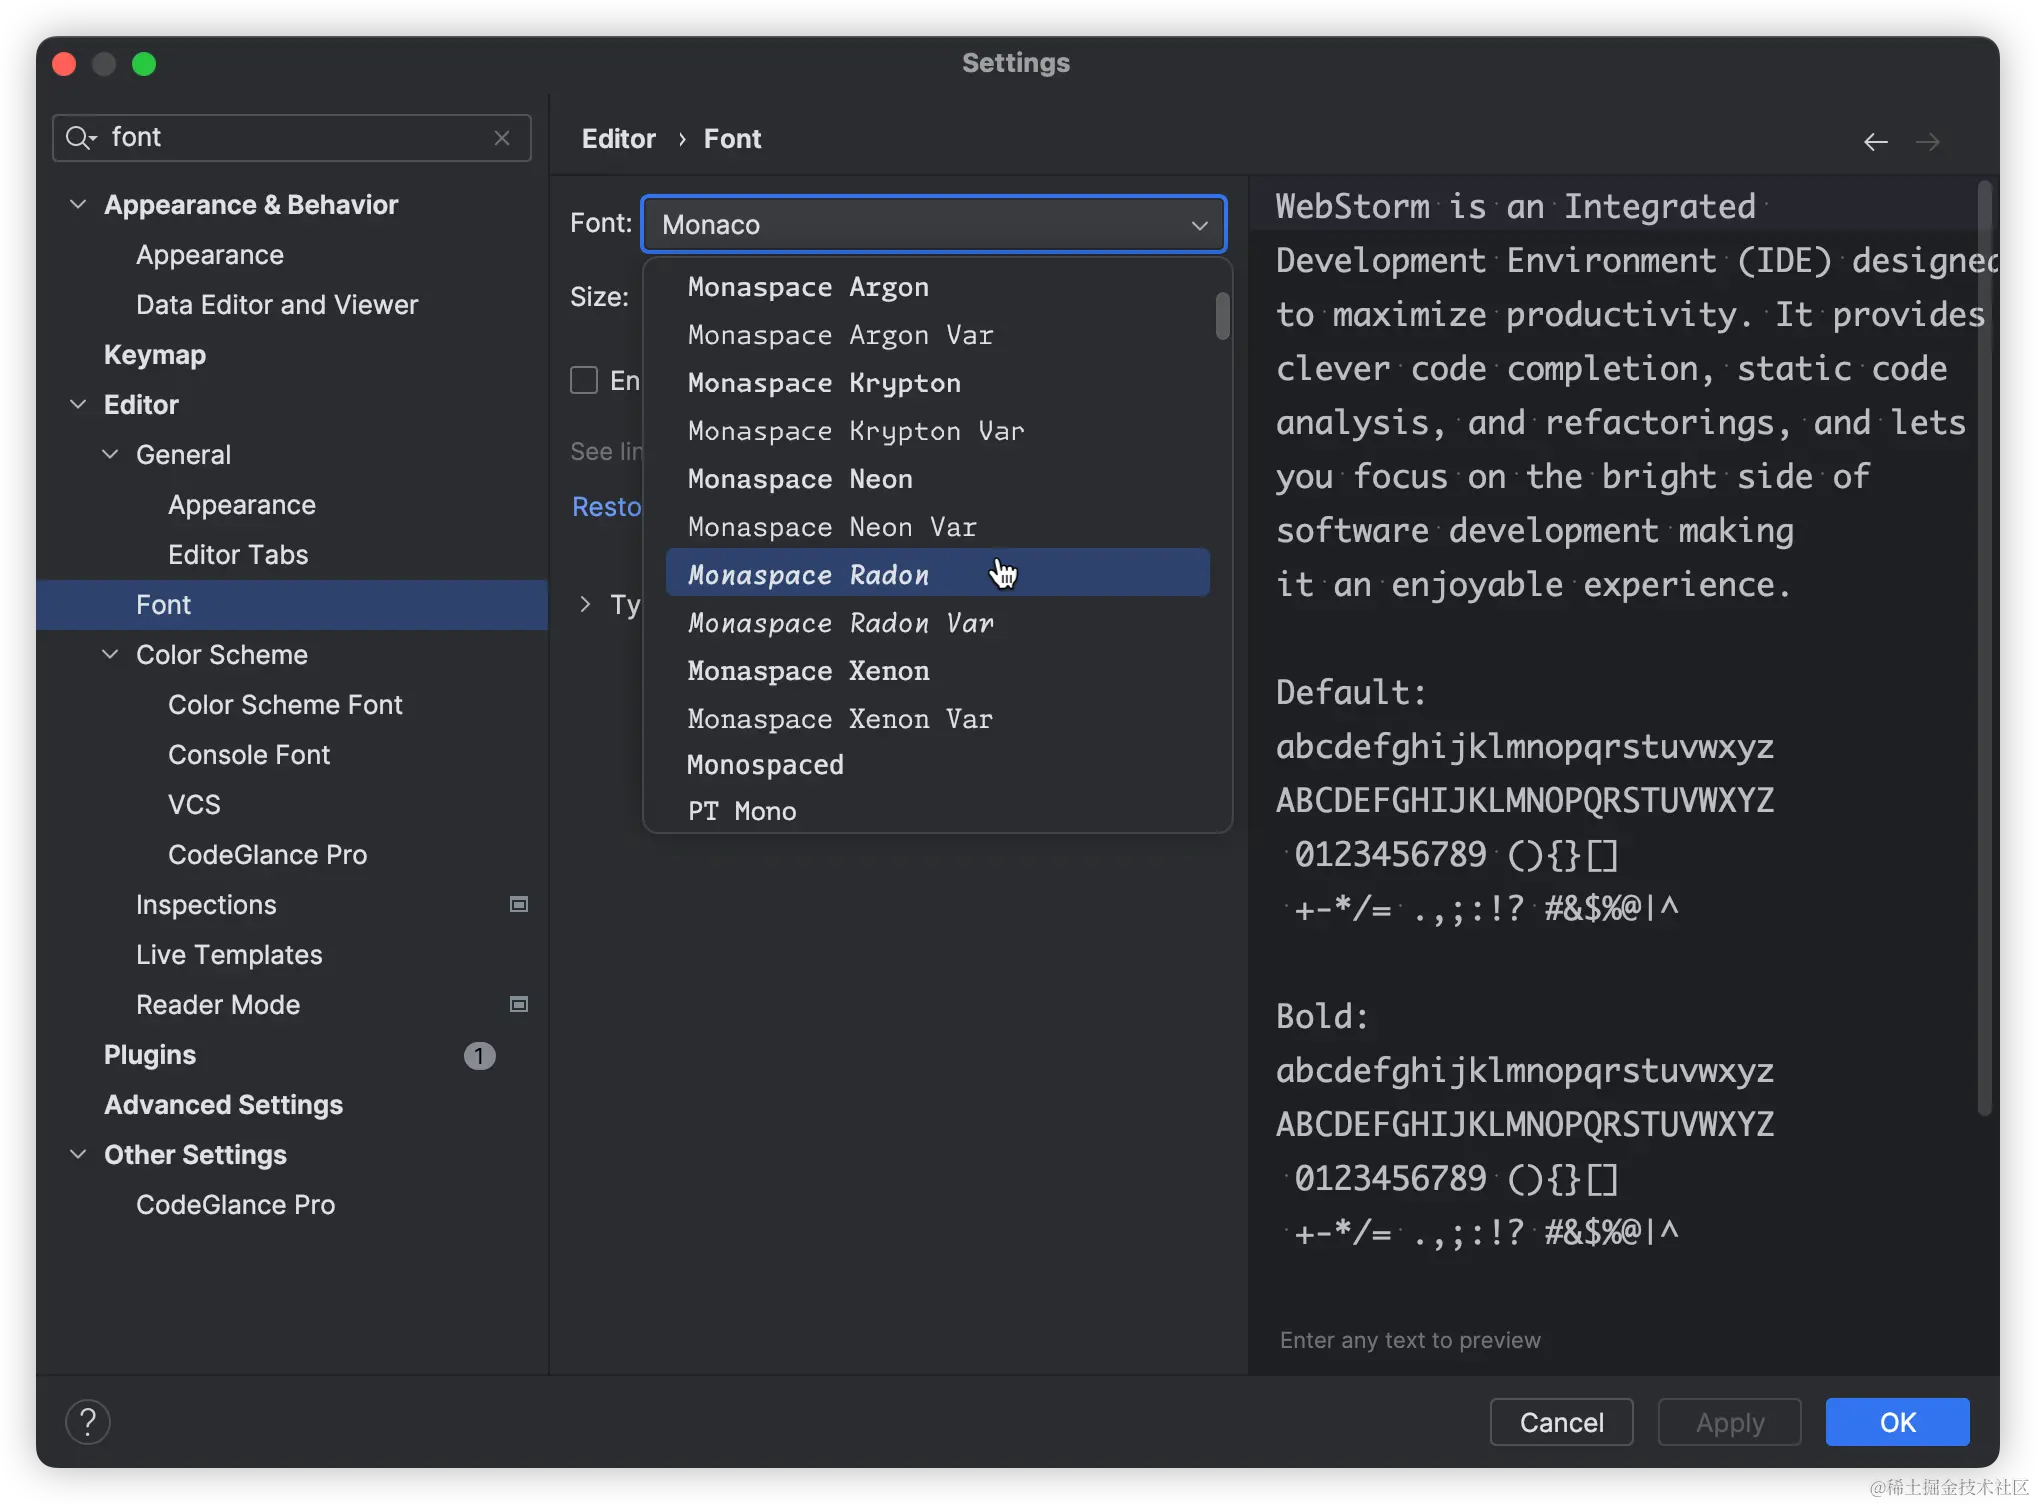This screenshot has width=2036, height=1504.
Task: Collapse the Editor section in the settings tree
Action: click(x=78, y=404)
